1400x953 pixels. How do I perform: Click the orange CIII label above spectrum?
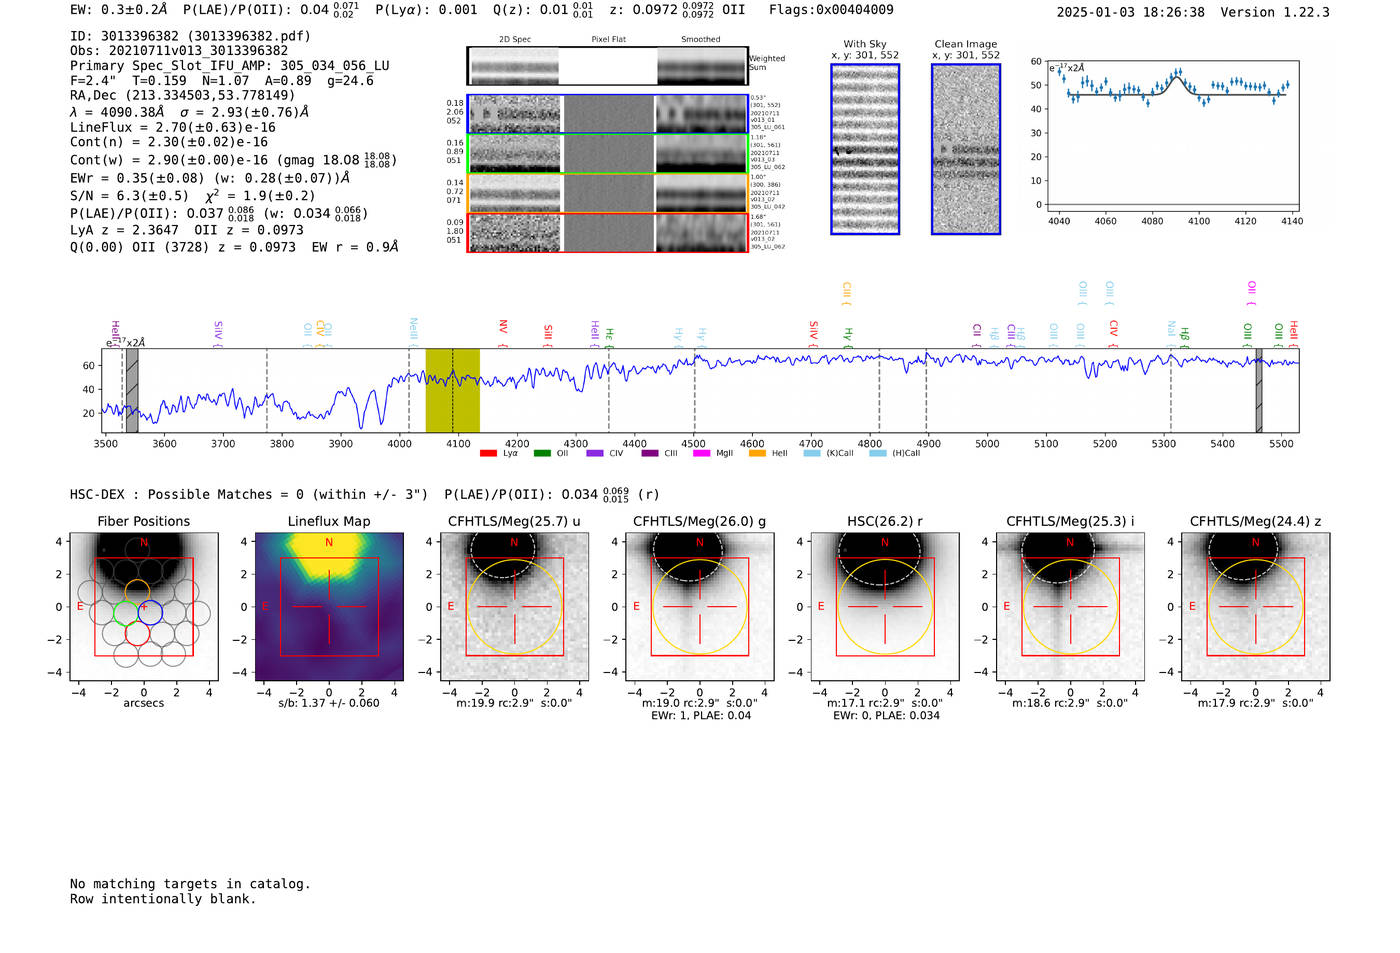(847, 293)
